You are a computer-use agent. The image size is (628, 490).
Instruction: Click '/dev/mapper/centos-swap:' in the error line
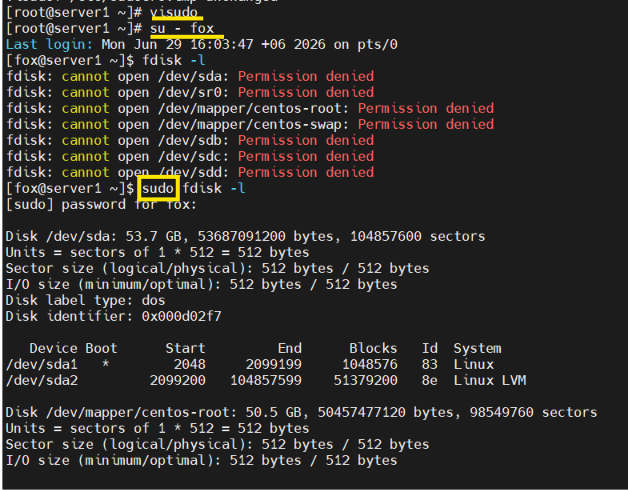click(254, 124)
